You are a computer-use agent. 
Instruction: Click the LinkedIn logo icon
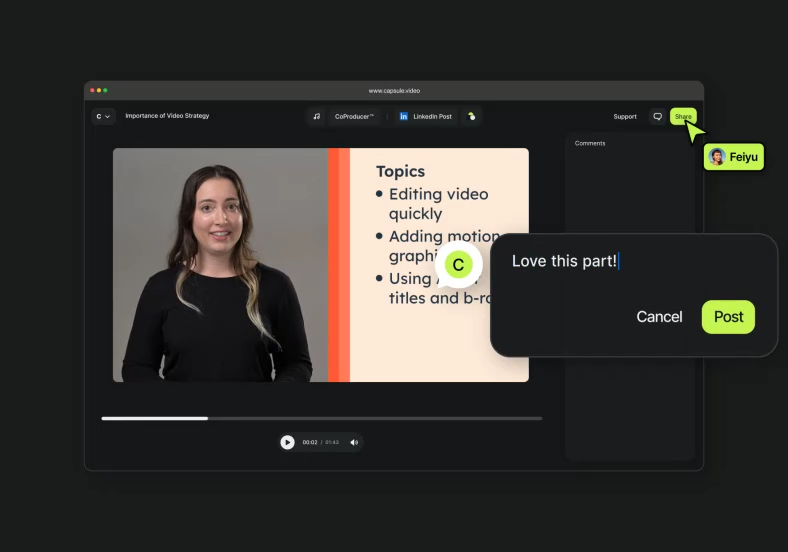pyautogui.click(x=404, y=117)
